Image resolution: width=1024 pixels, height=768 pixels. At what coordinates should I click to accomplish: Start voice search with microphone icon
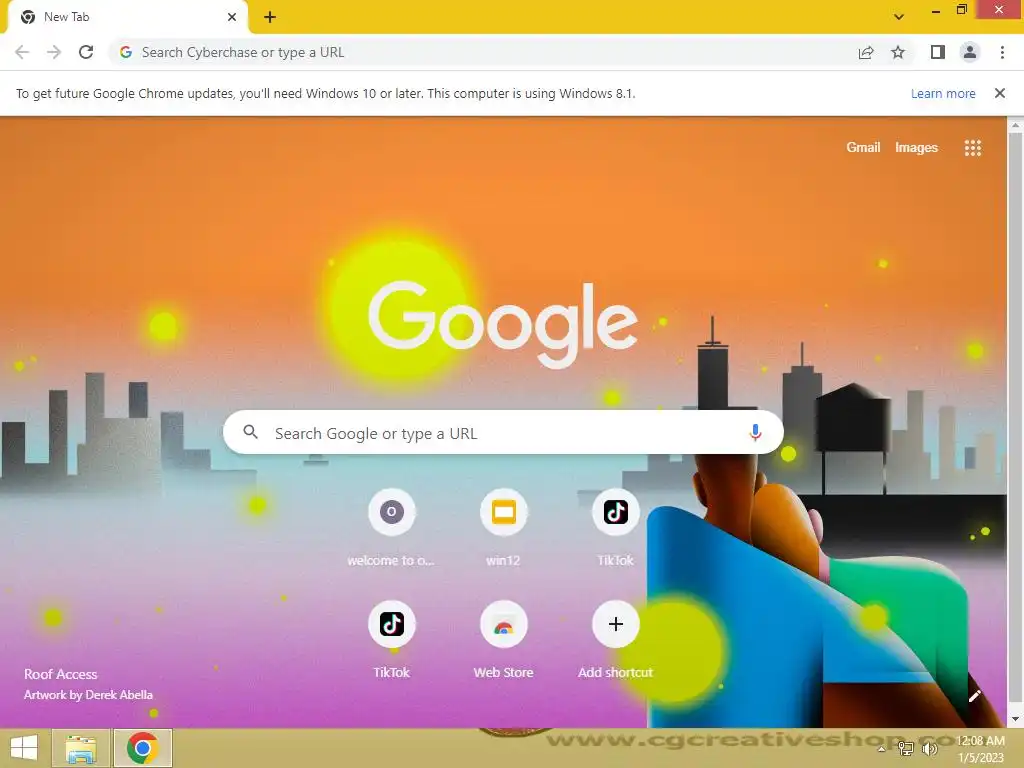click(755, 432)
